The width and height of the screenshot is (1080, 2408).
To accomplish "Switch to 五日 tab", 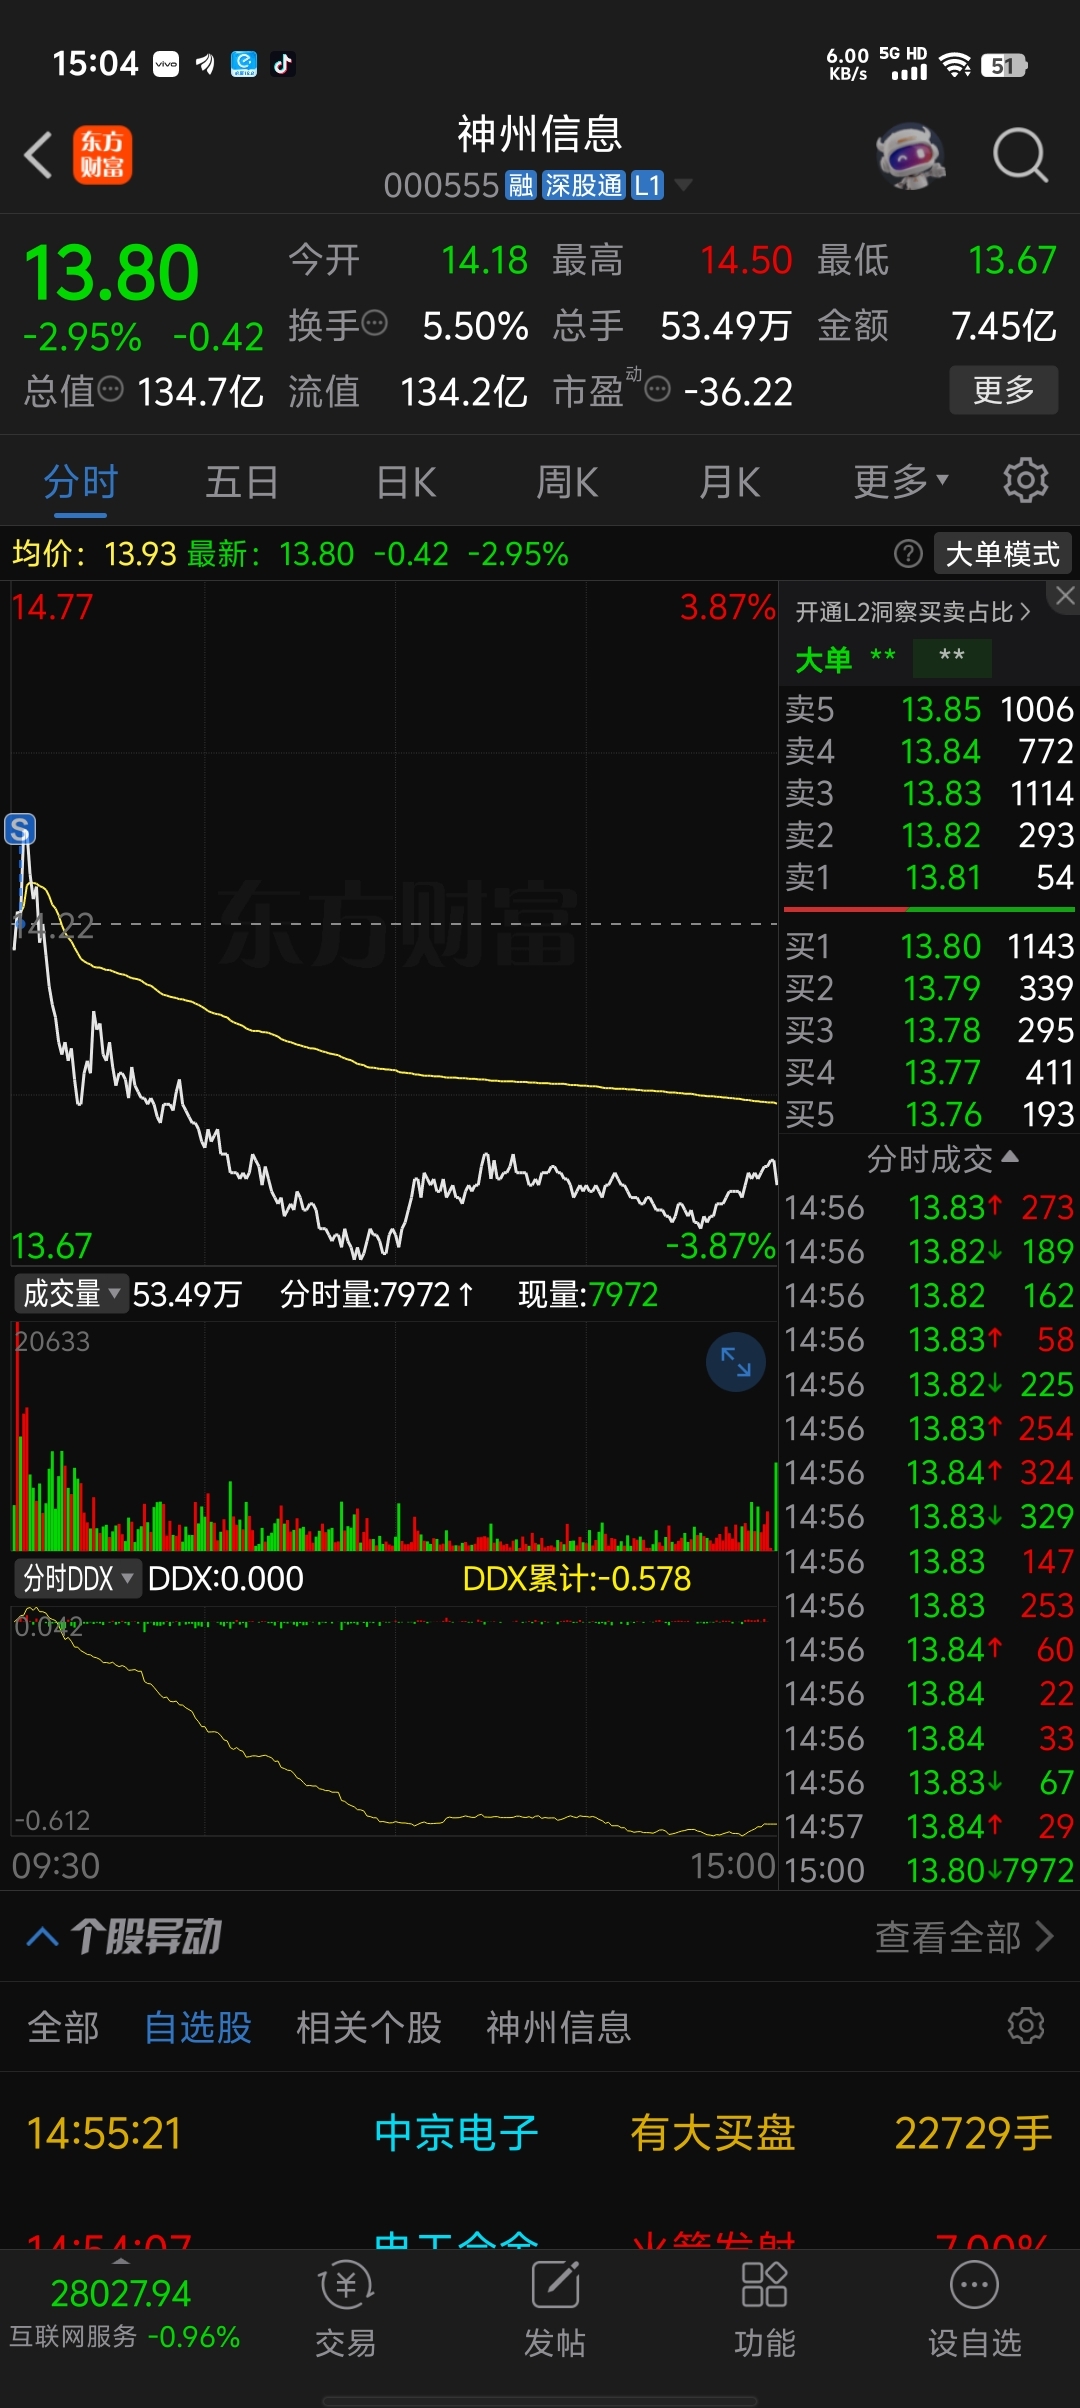I will (x=242, y=482).
